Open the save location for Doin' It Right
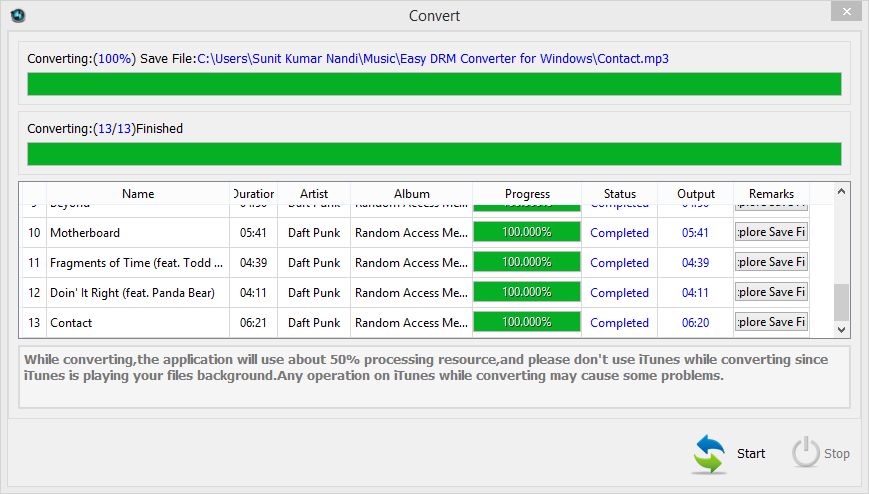The height and width of the screenshot is (494, 869). point(771,292)
